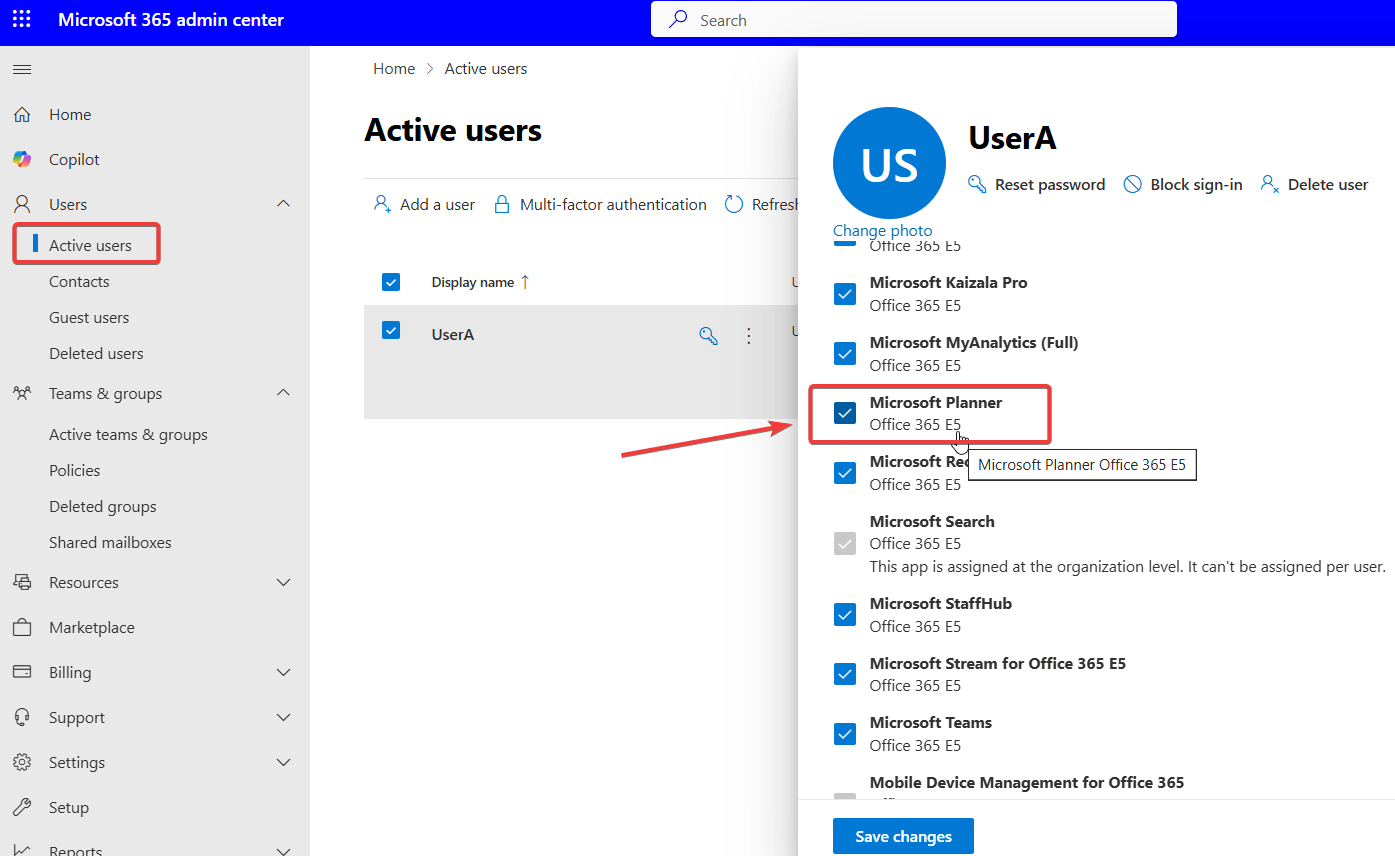Click the Users person icon
This screenshot has height=856, width=1395.
[22, 205]
